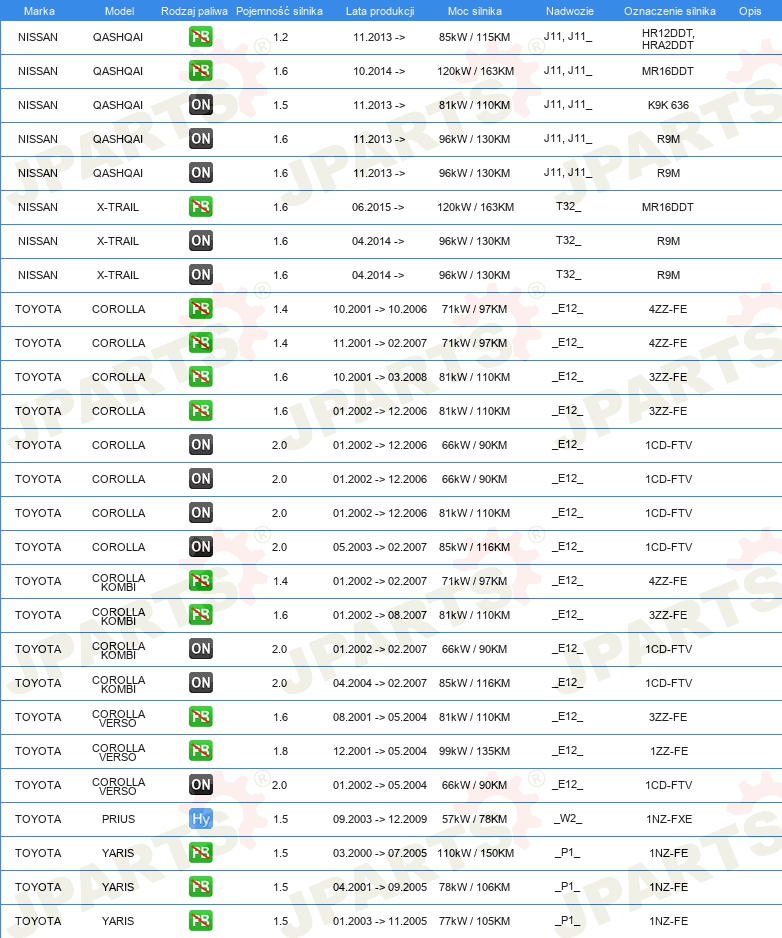Click the PRIUS model cell
Image resolution: width=782 pixels, height=938 pixels.
pyautogui.click(x=118, y=819)
